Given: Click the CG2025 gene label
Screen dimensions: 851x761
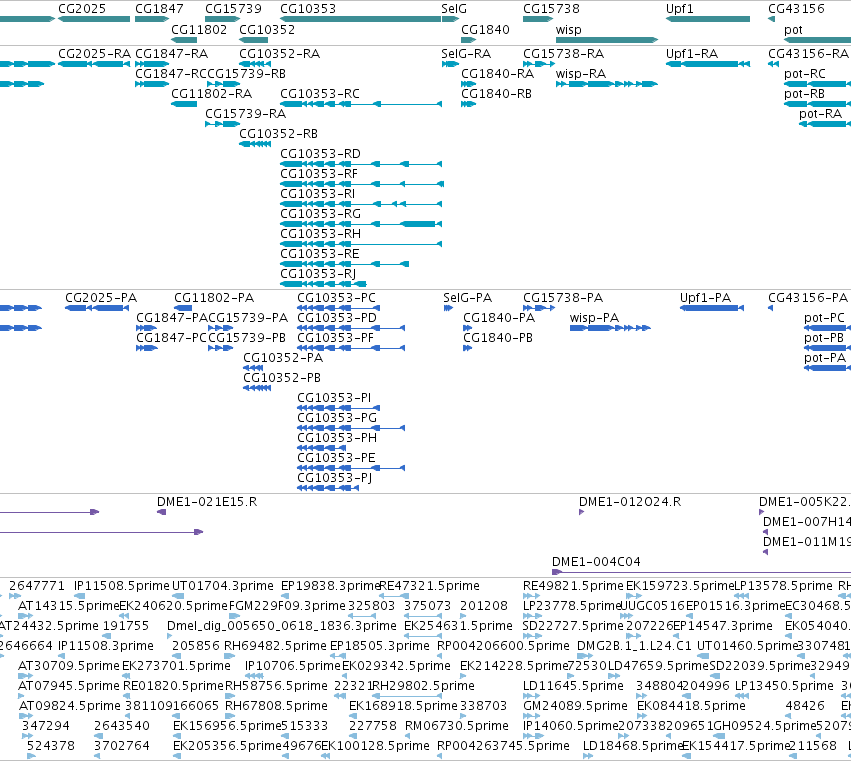Looking at the screenshot, I should click(82, 9).
